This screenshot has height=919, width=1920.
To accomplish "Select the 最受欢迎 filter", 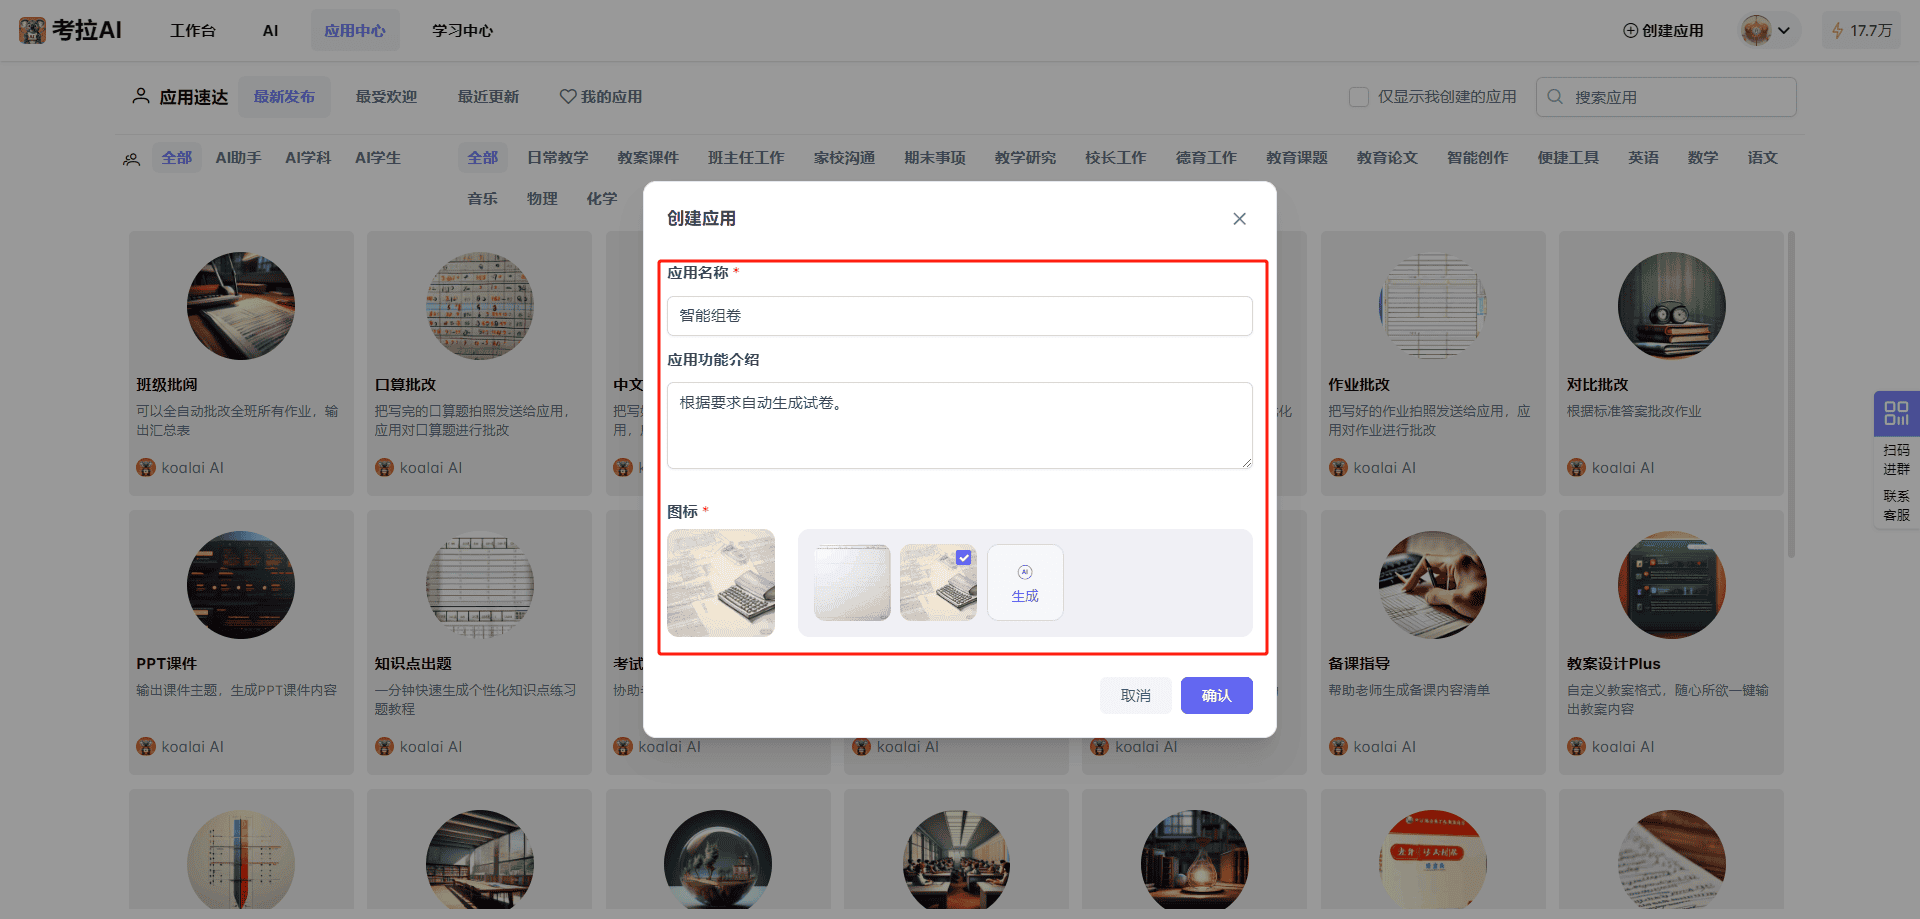I will click(386, 97).
